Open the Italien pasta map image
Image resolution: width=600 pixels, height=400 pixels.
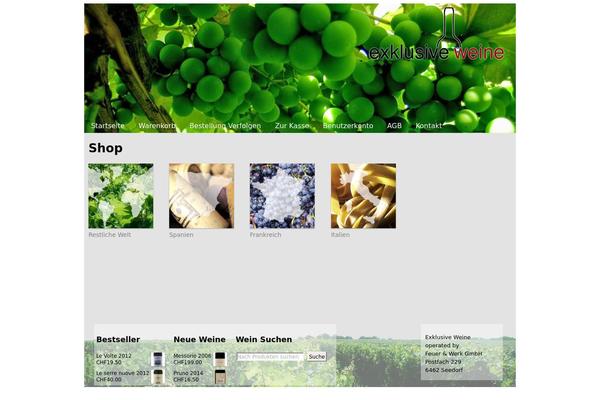[364, 196]
